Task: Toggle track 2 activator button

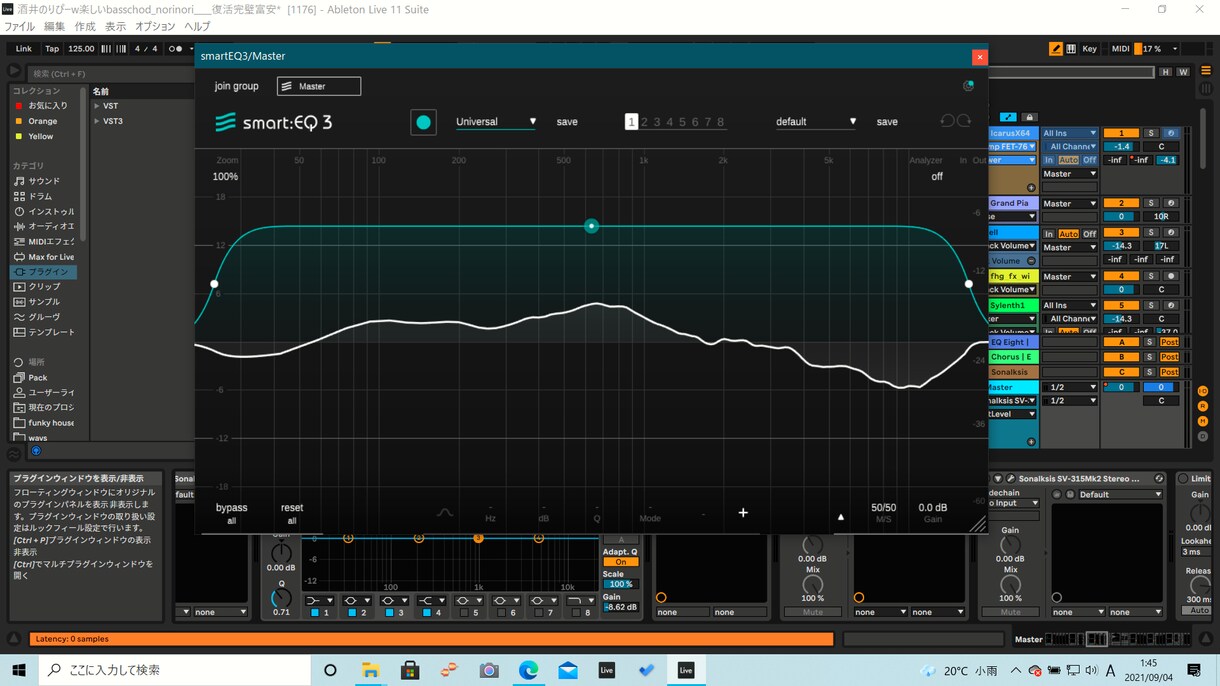Action: pyautogui.click(x=1122, y=203)
